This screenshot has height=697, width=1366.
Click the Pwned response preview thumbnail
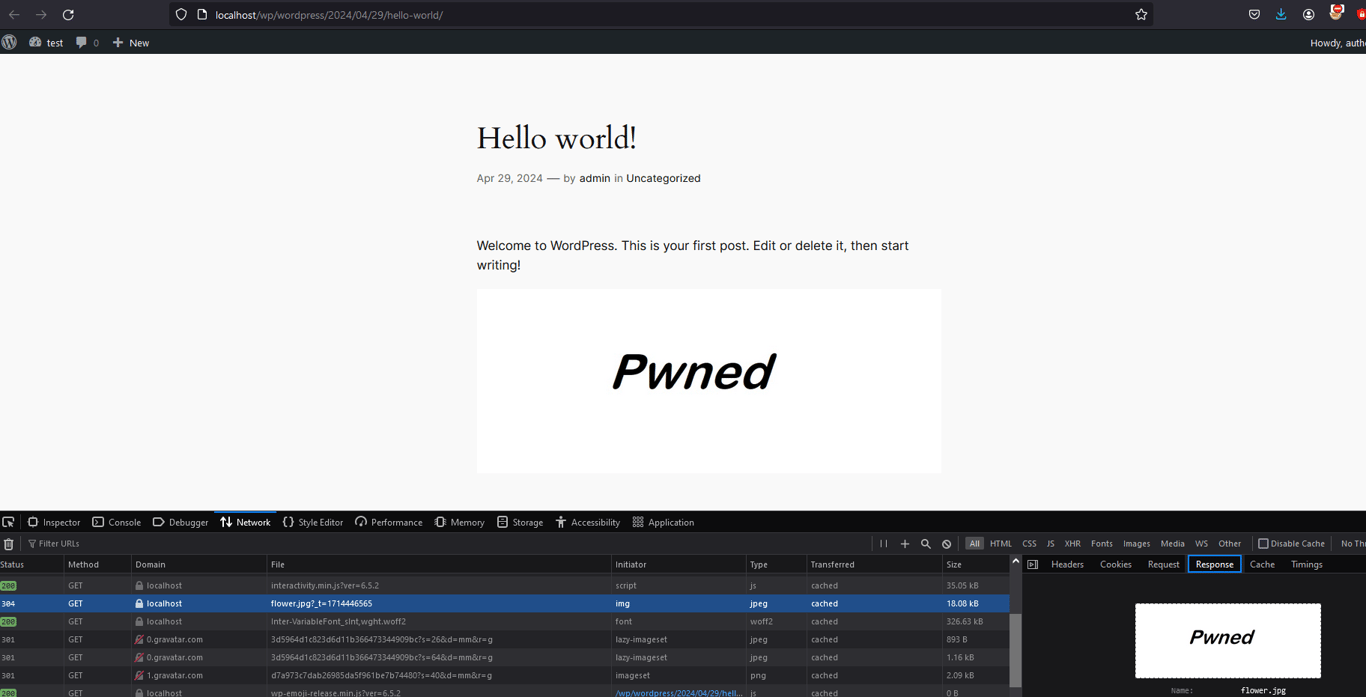[x=1227, y=640]
